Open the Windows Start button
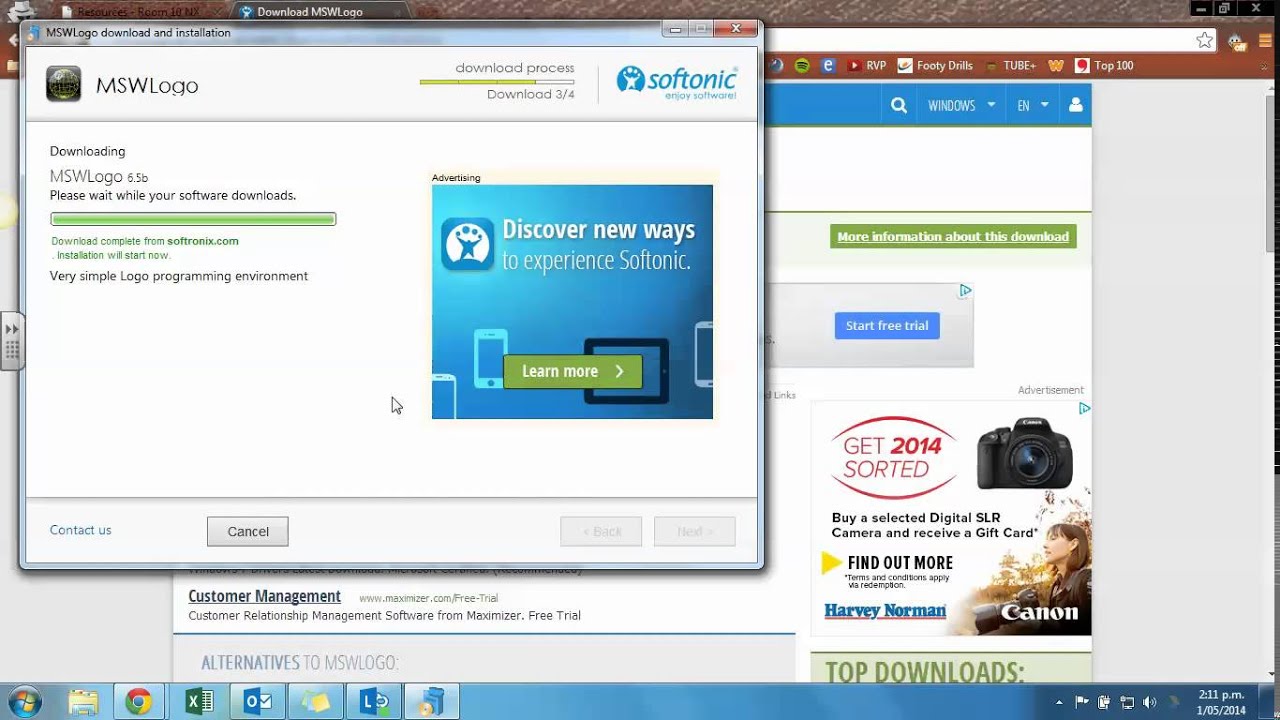Screen dimensions: 1280x720 pos(24,701)
